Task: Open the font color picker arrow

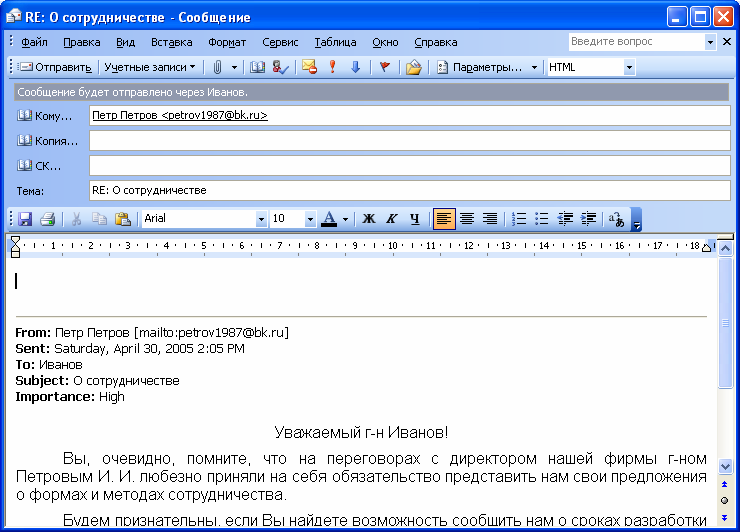Action: [x=345, y=219]
